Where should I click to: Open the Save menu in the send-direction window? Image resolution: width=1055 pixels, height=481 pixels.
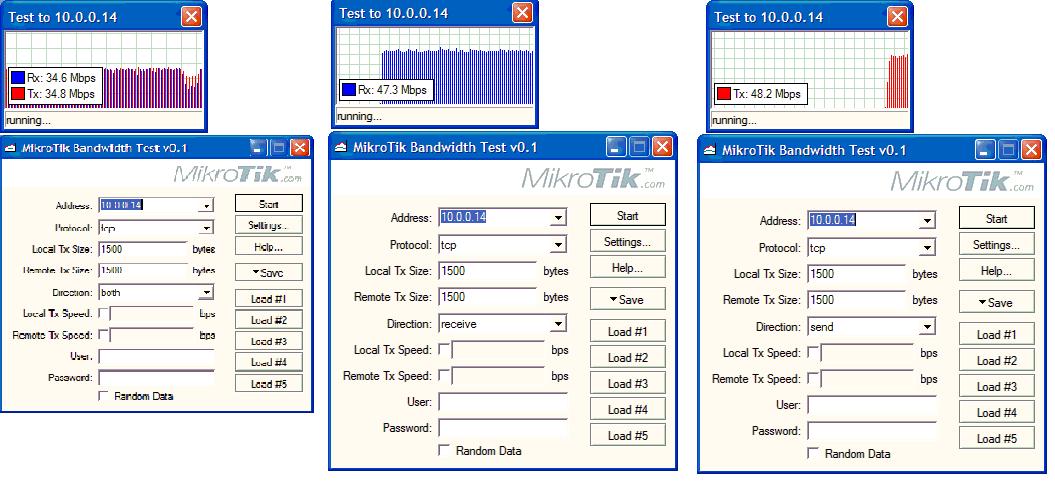[996, 302]
